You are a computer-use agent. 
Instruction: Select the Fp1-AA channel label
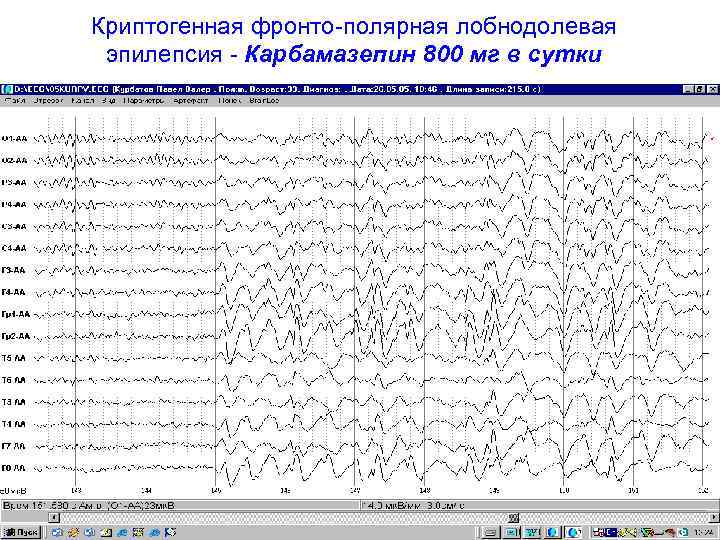pos(16,314)
